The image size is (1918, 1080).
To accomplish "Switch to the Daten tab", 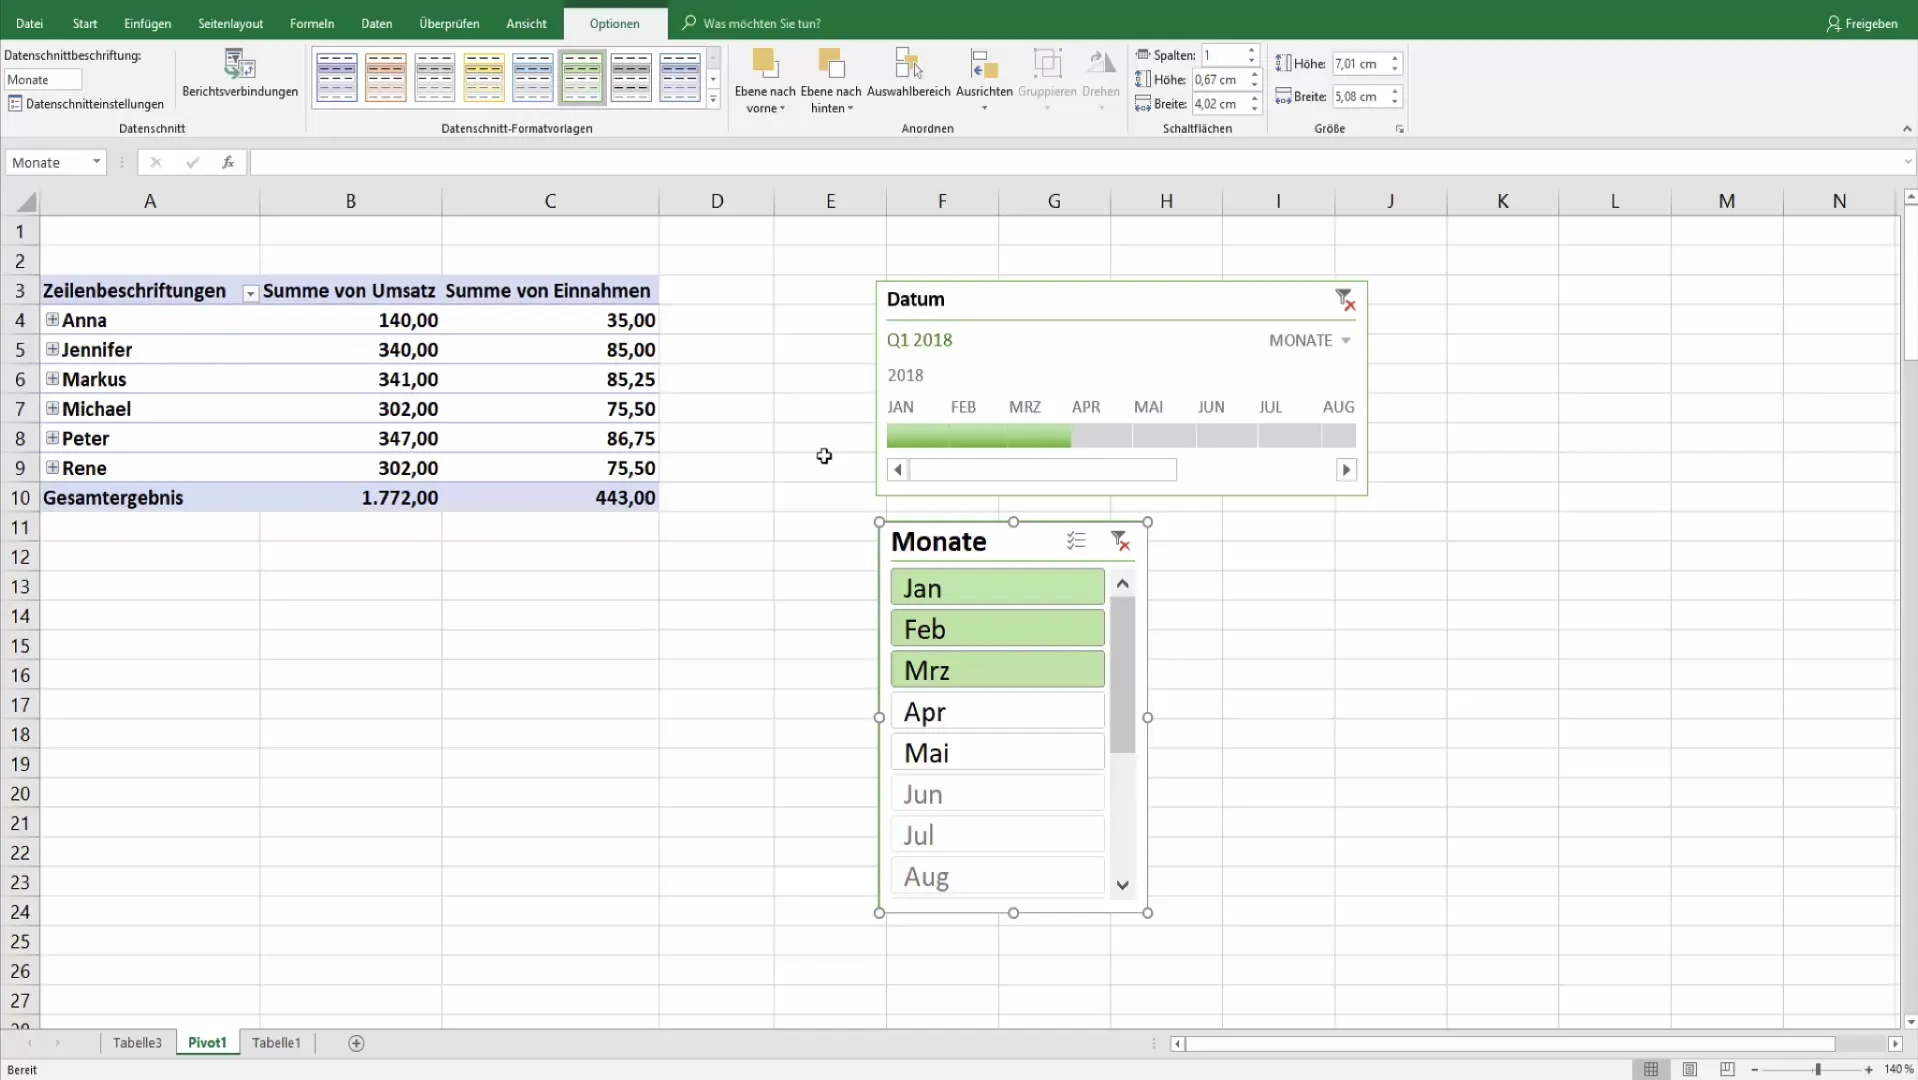I will tap(376, 23).
